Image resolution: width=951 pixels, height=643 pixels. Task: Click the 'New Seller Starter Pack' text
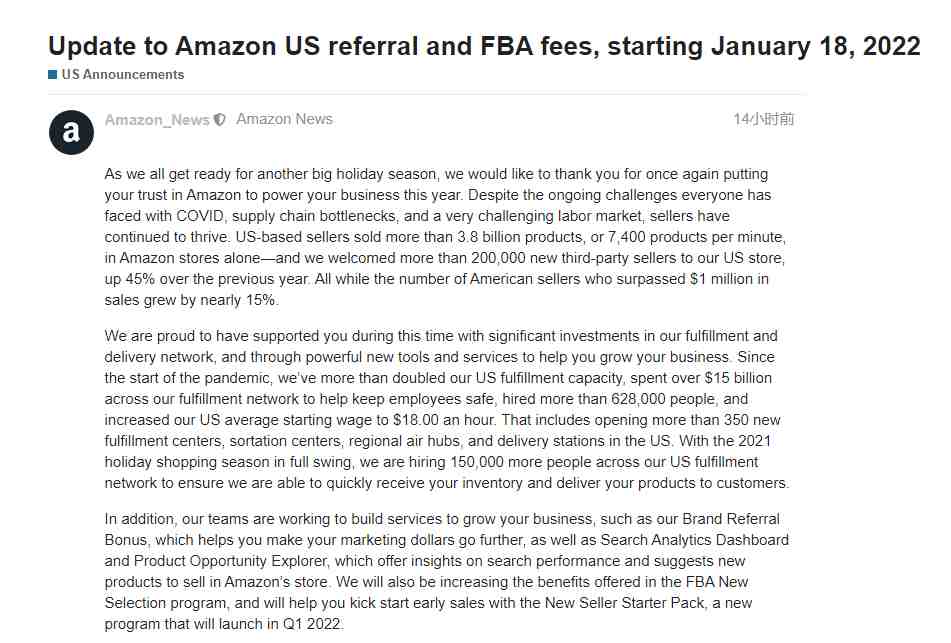point(625,603)
